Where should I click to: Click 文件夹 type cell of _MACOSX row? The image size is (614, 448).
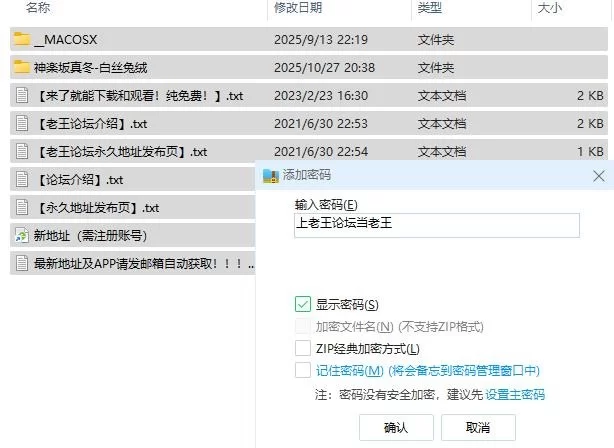pyautogui.click(x=436, y=40)
